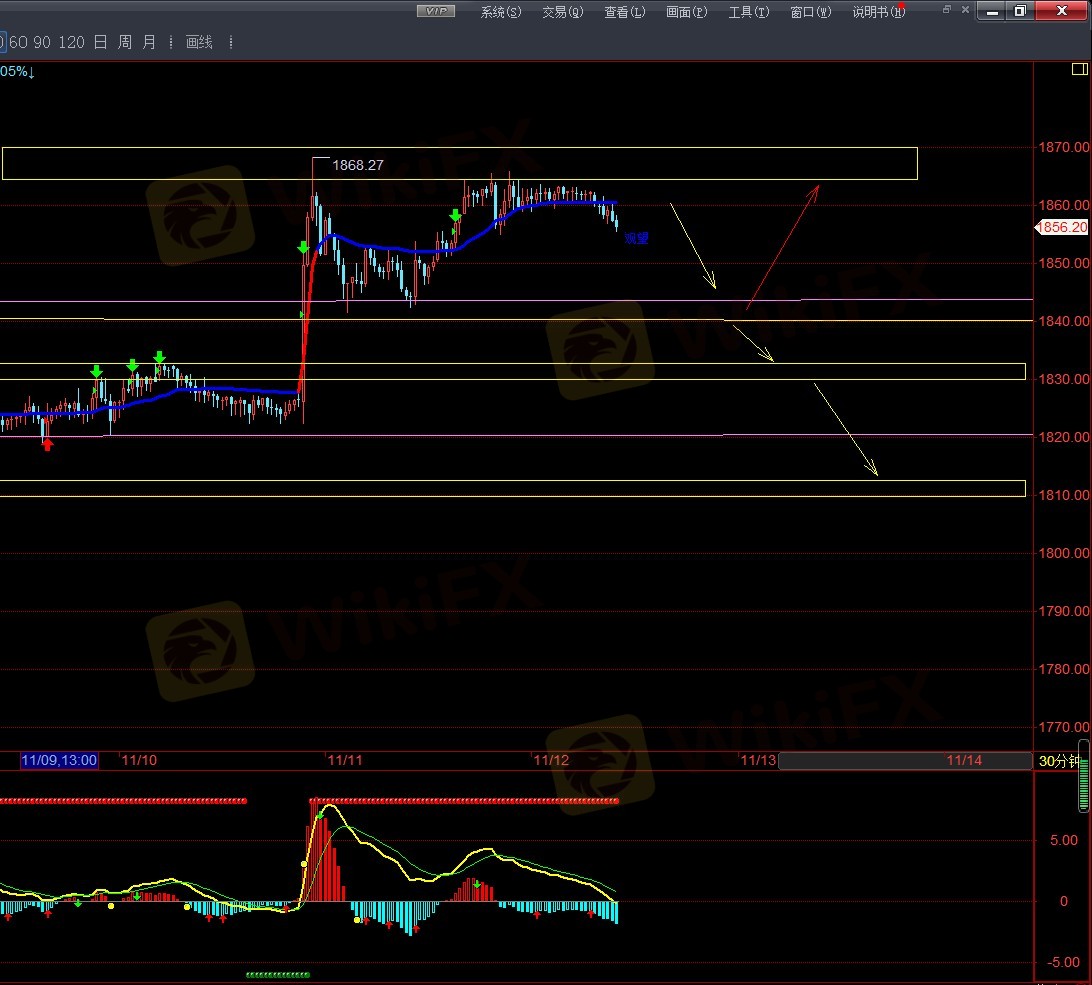Click the toolbar grip after 画线

tap(231, 43)
